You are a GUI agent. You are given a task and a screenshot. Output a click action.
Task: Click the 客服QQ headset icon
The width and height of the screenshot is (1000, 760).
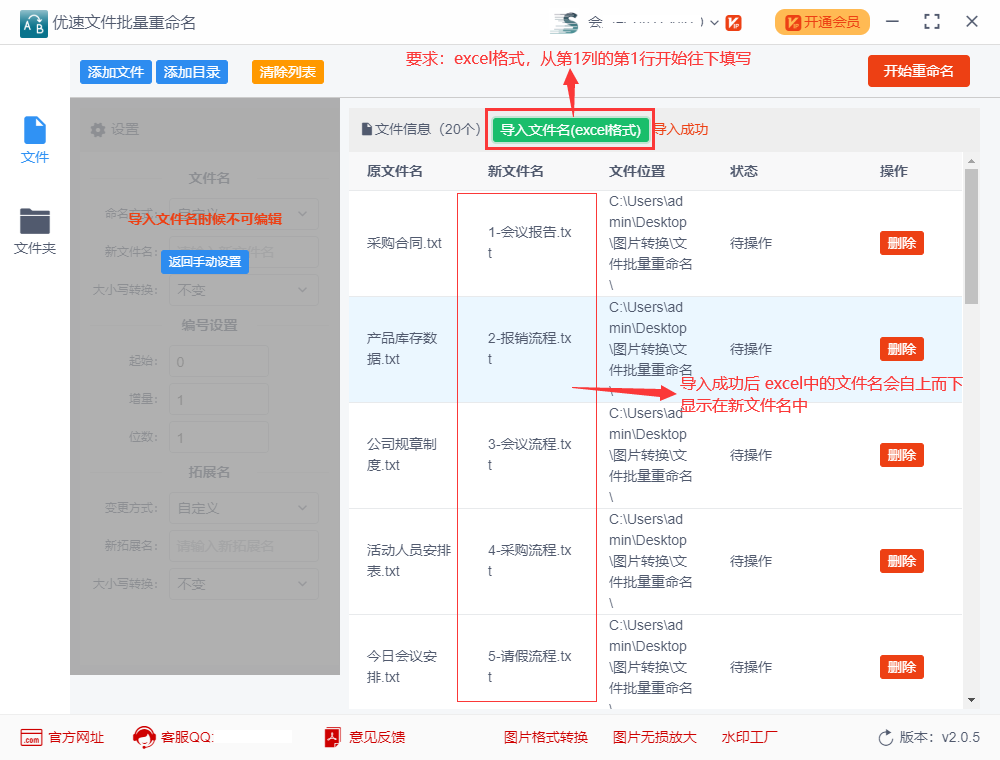coord(143,737)
